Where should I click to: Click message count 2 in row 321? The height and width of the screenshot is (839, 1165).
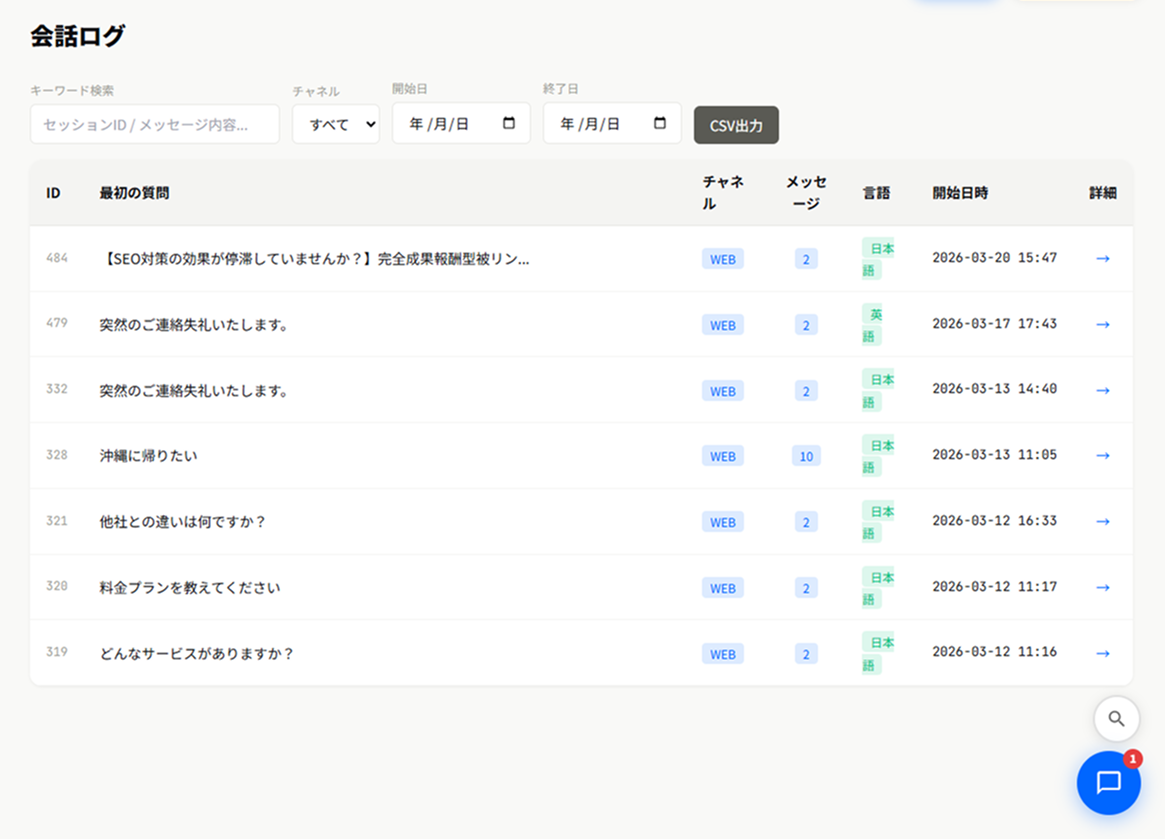coord(806,522)
